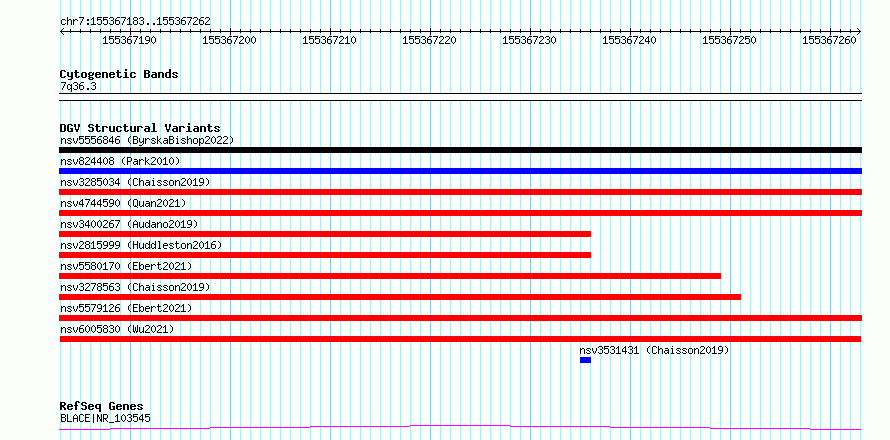Screen dimensions: 890x440
Task: Click the red nsv3400267 variant bar
Action: click(325, 234)
